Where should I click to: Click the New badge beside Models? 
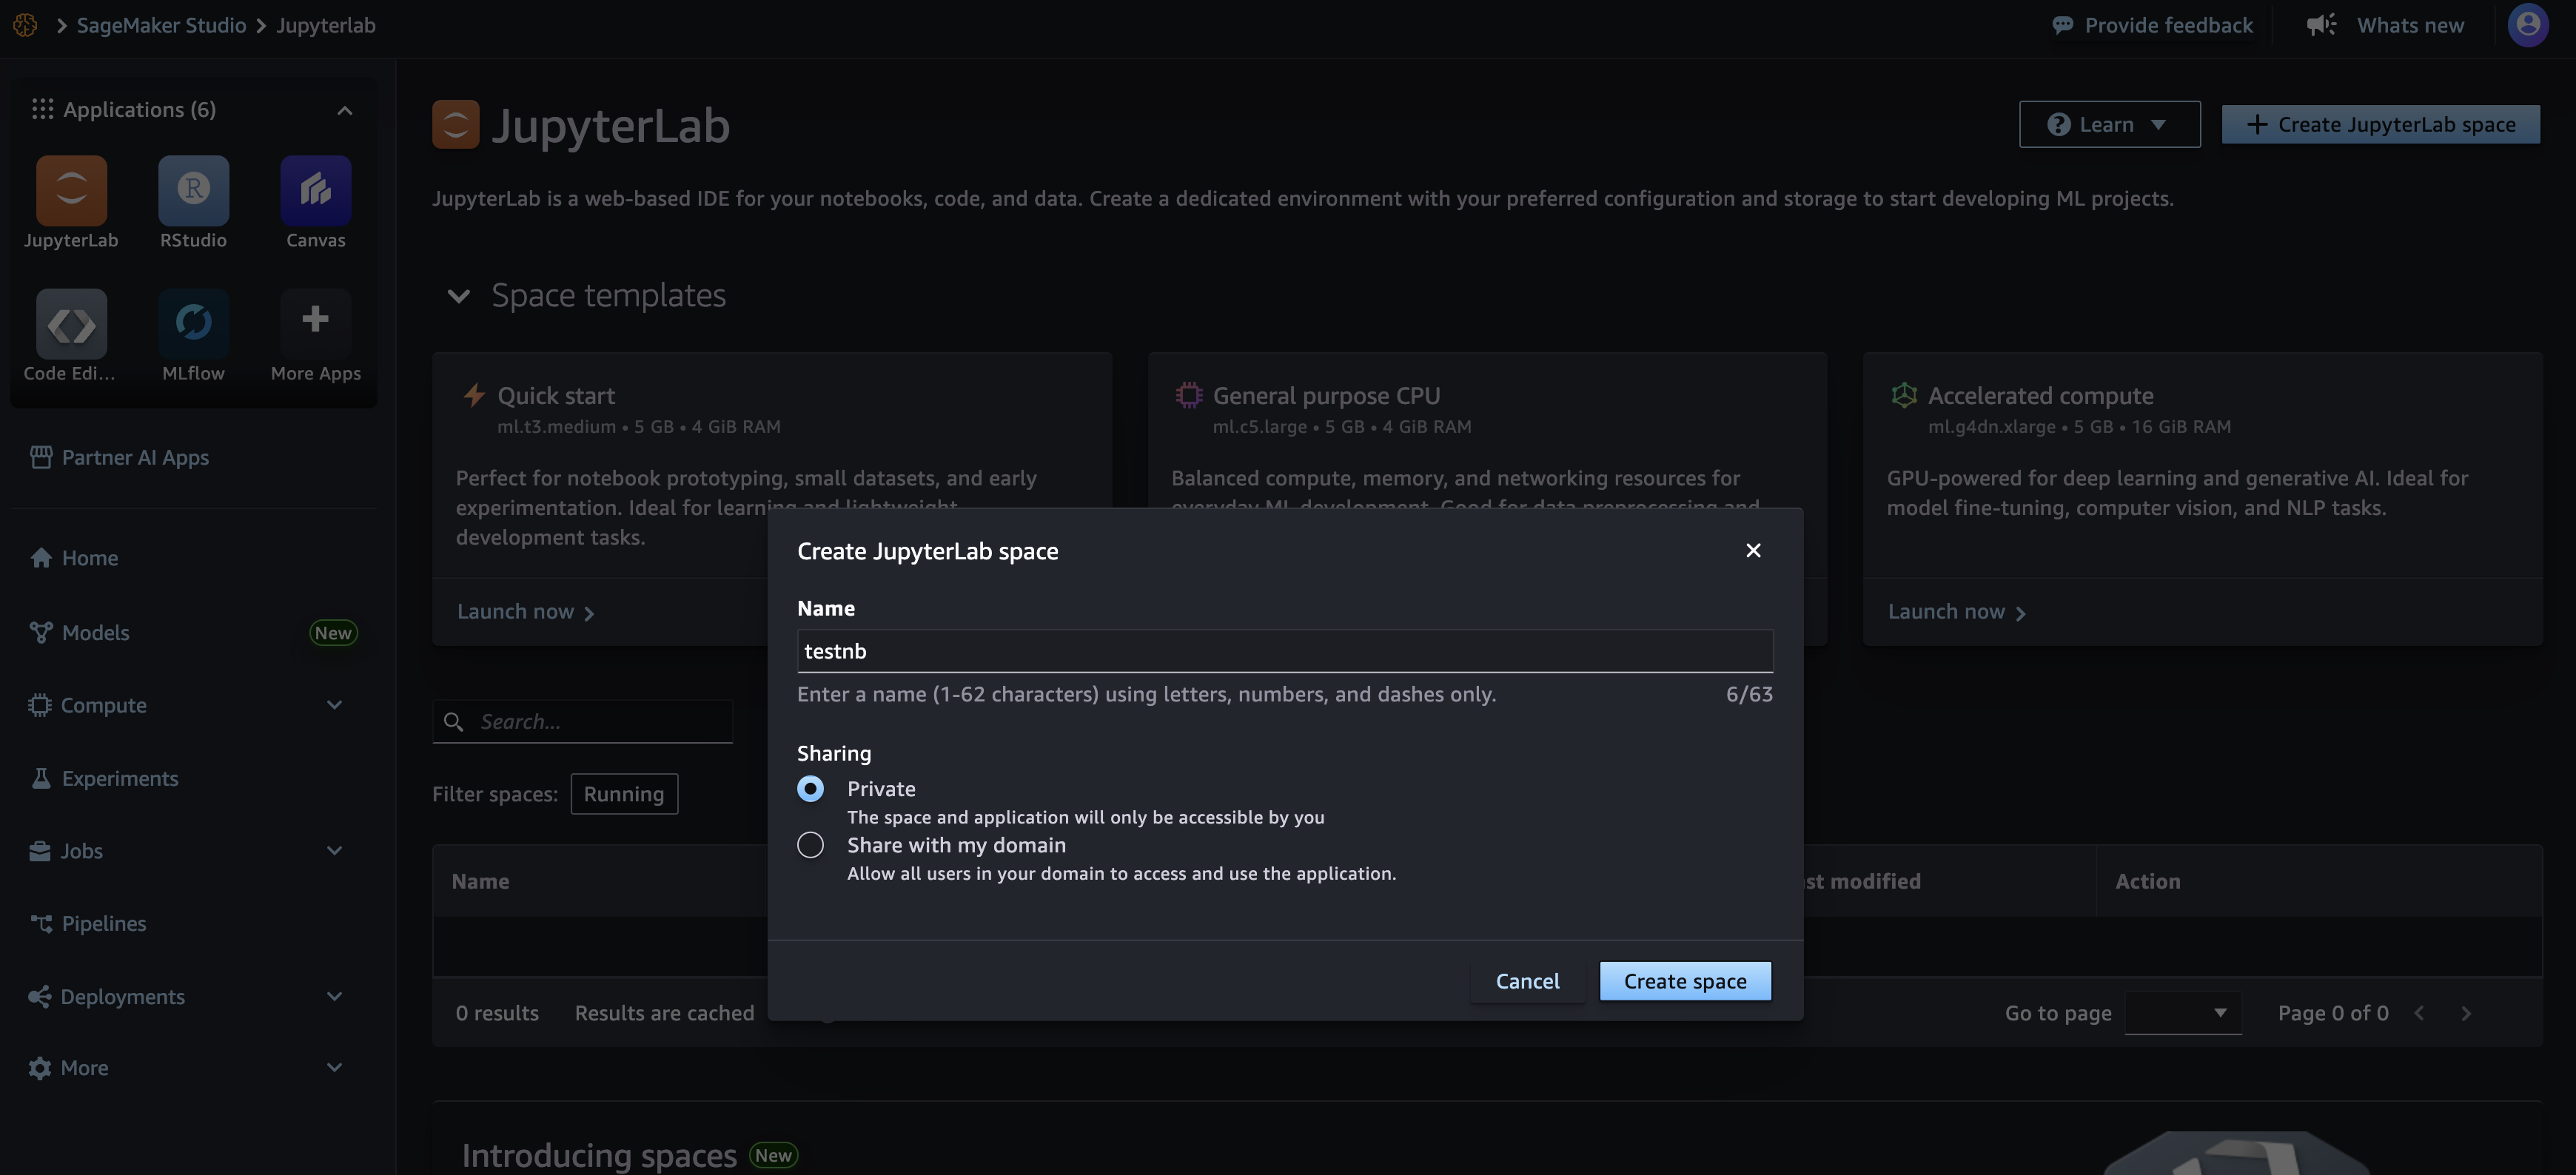[x=333, y=633]
